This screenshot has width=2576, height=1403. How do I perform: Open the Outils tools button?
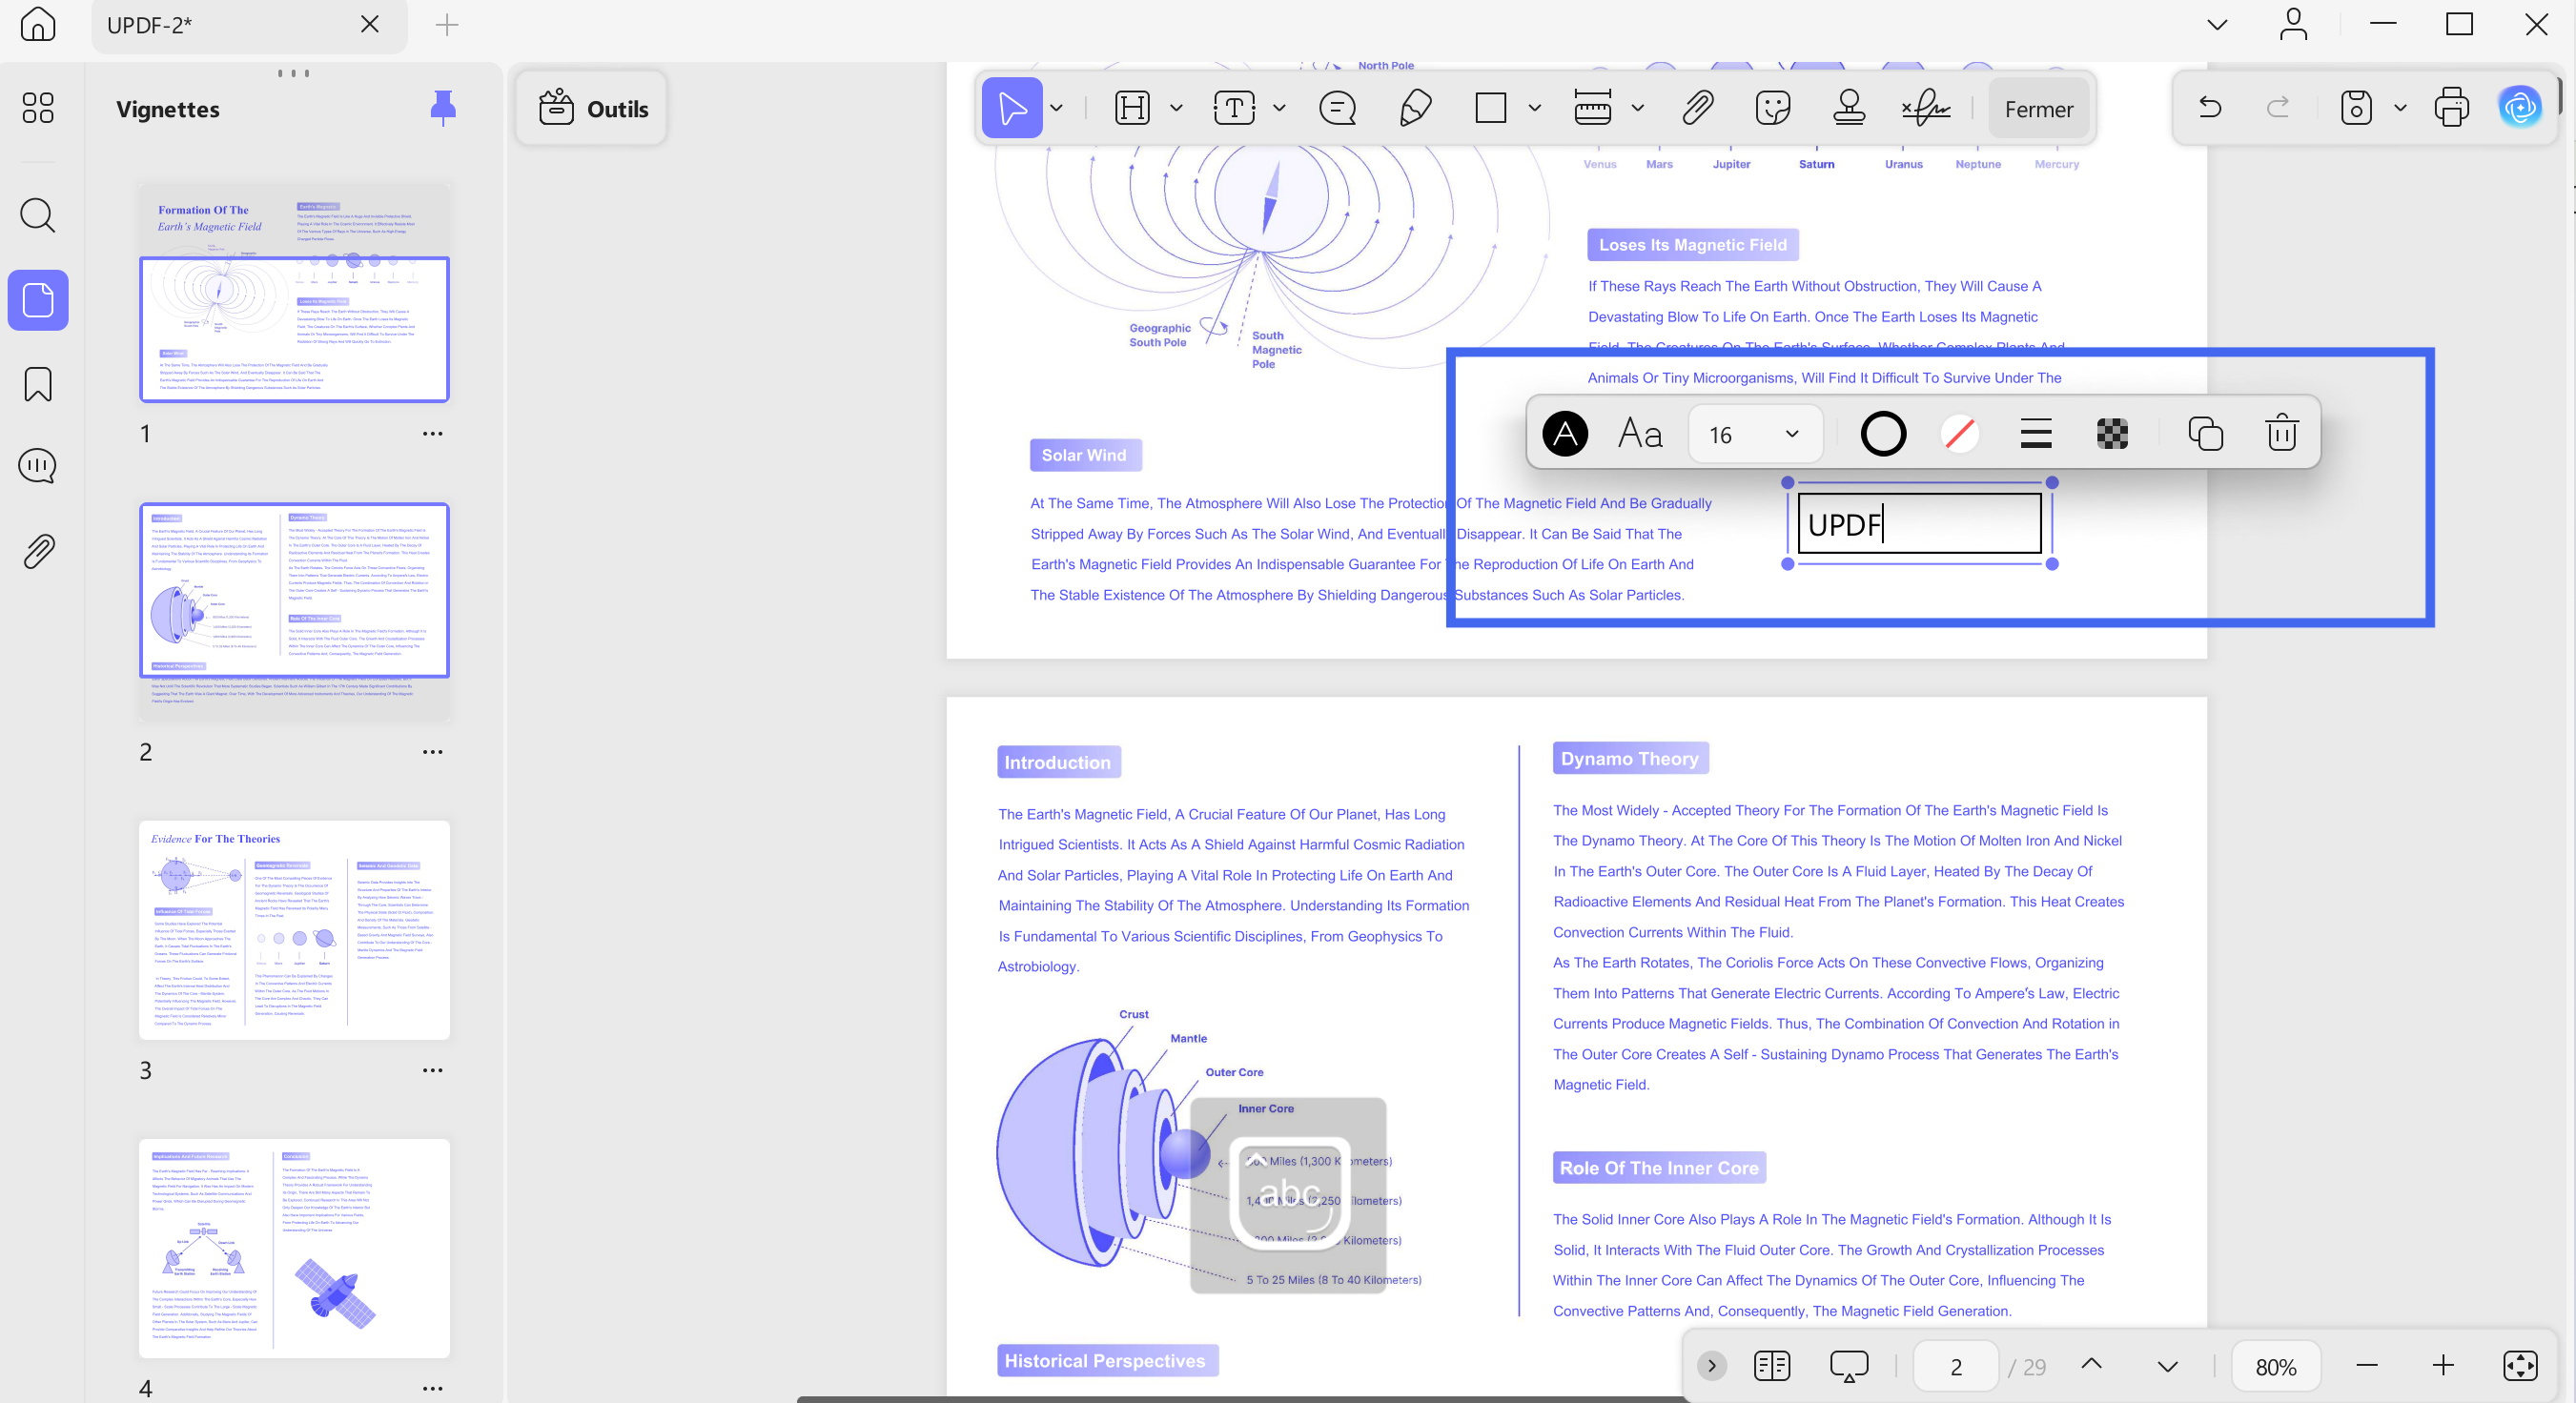[x=592, y=108]
